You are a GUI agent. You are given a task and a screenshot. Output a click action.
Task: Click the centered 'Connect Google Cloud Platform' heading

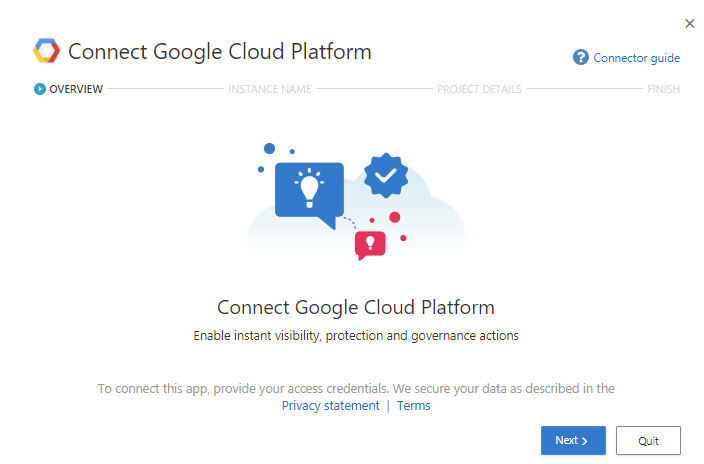355,307
